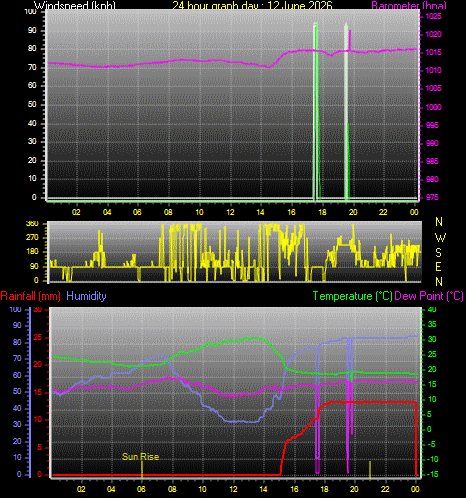Click barometer scale value 975
Viewport: 466px width, 498px height.
pyautogui.click(x=432, y=197)
